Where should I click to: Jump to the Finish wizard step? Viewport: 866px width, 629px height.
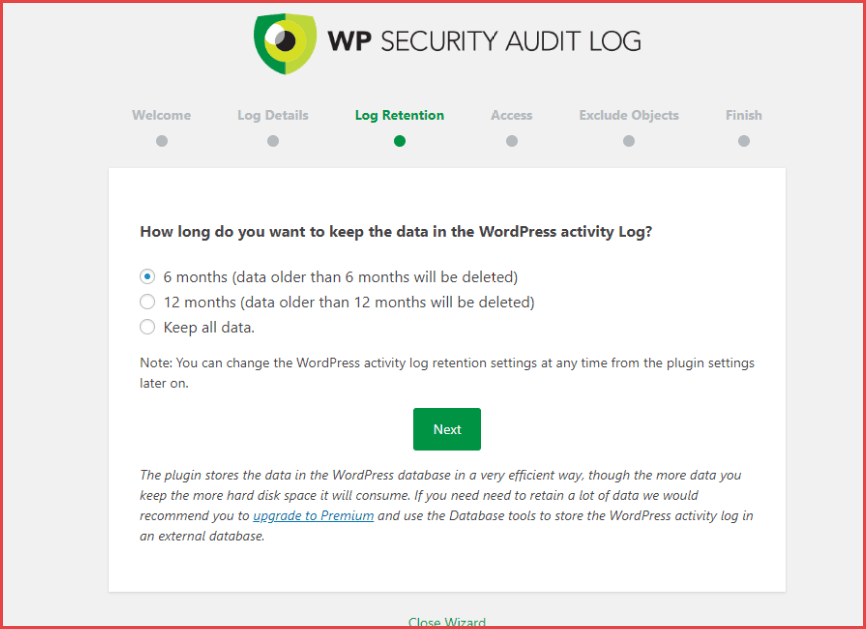click(x=744, y=115)
